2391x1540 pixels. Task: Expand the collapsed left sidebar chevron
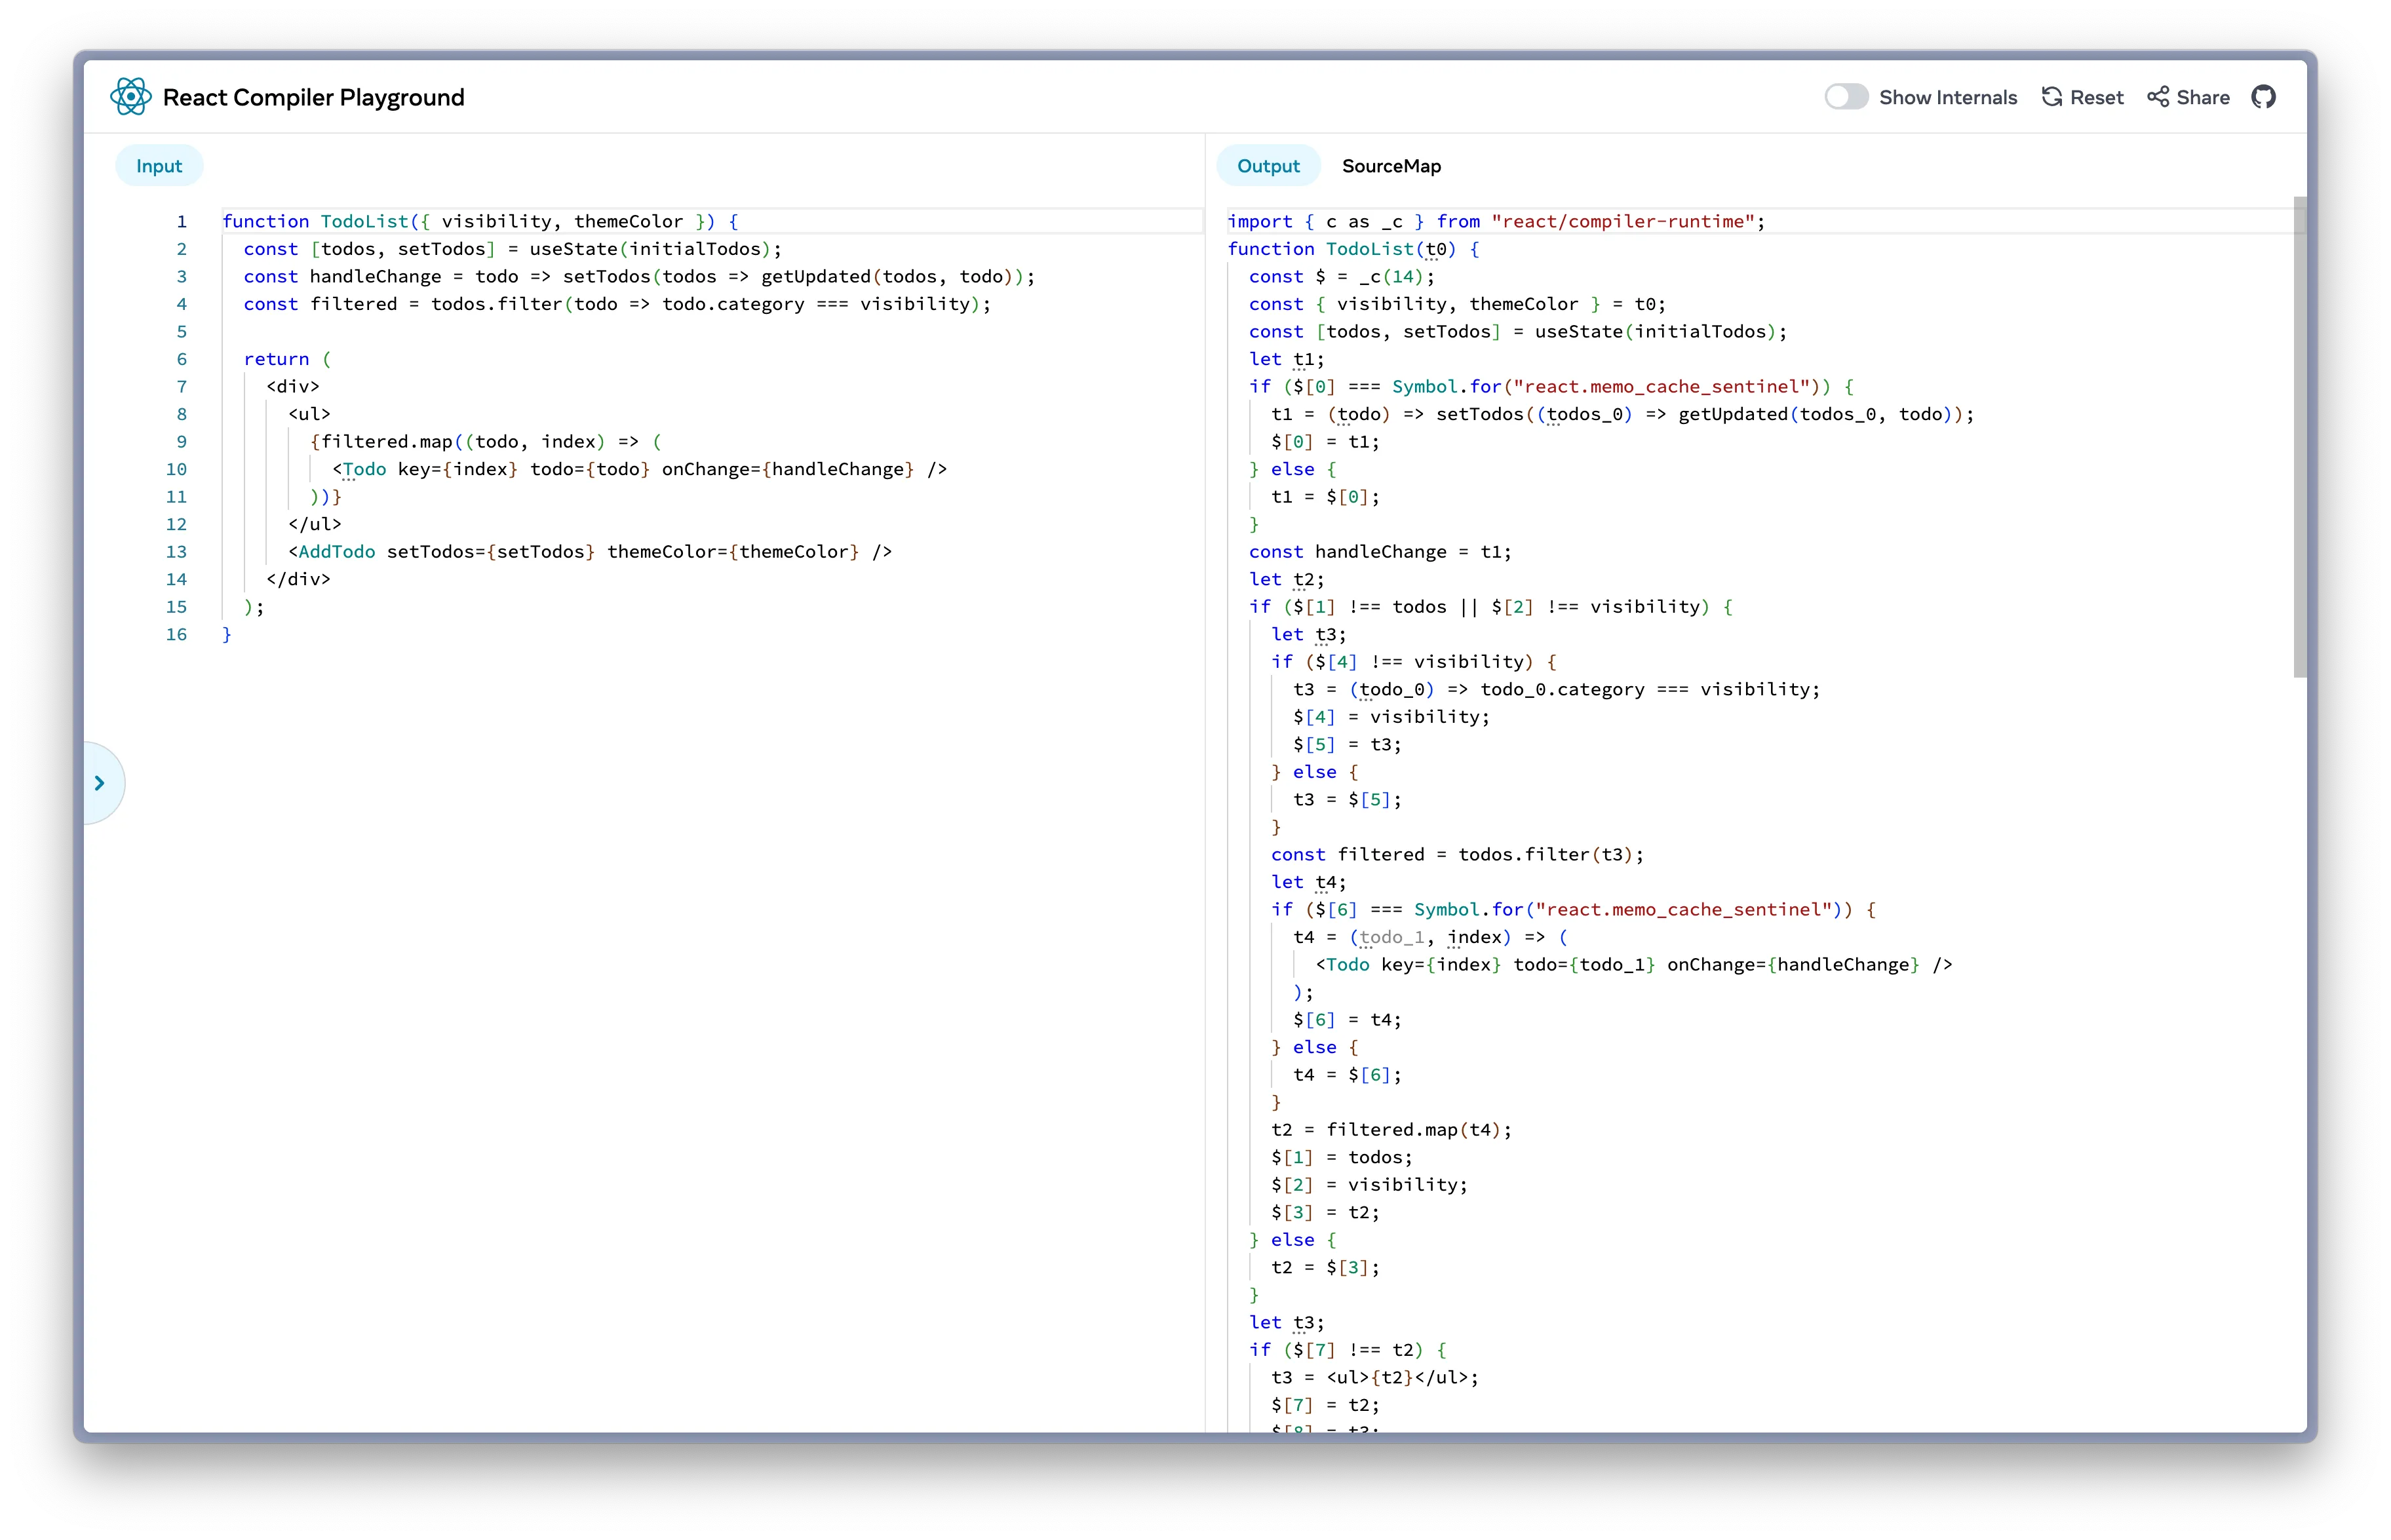point(100,782)
